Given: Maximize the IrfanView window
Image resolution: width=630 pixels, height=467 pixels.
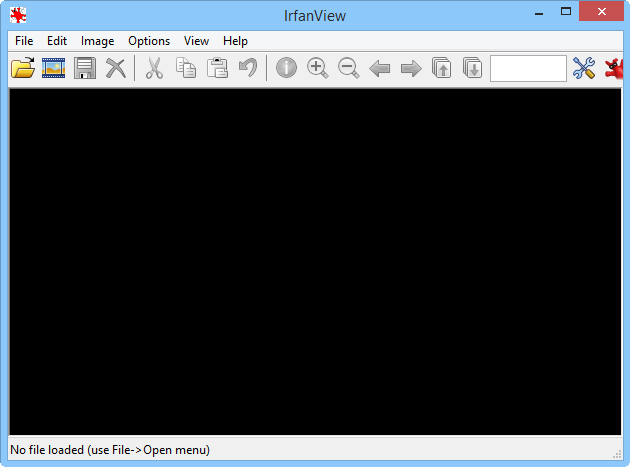Looking at the screenshot, I should (566, 12).
